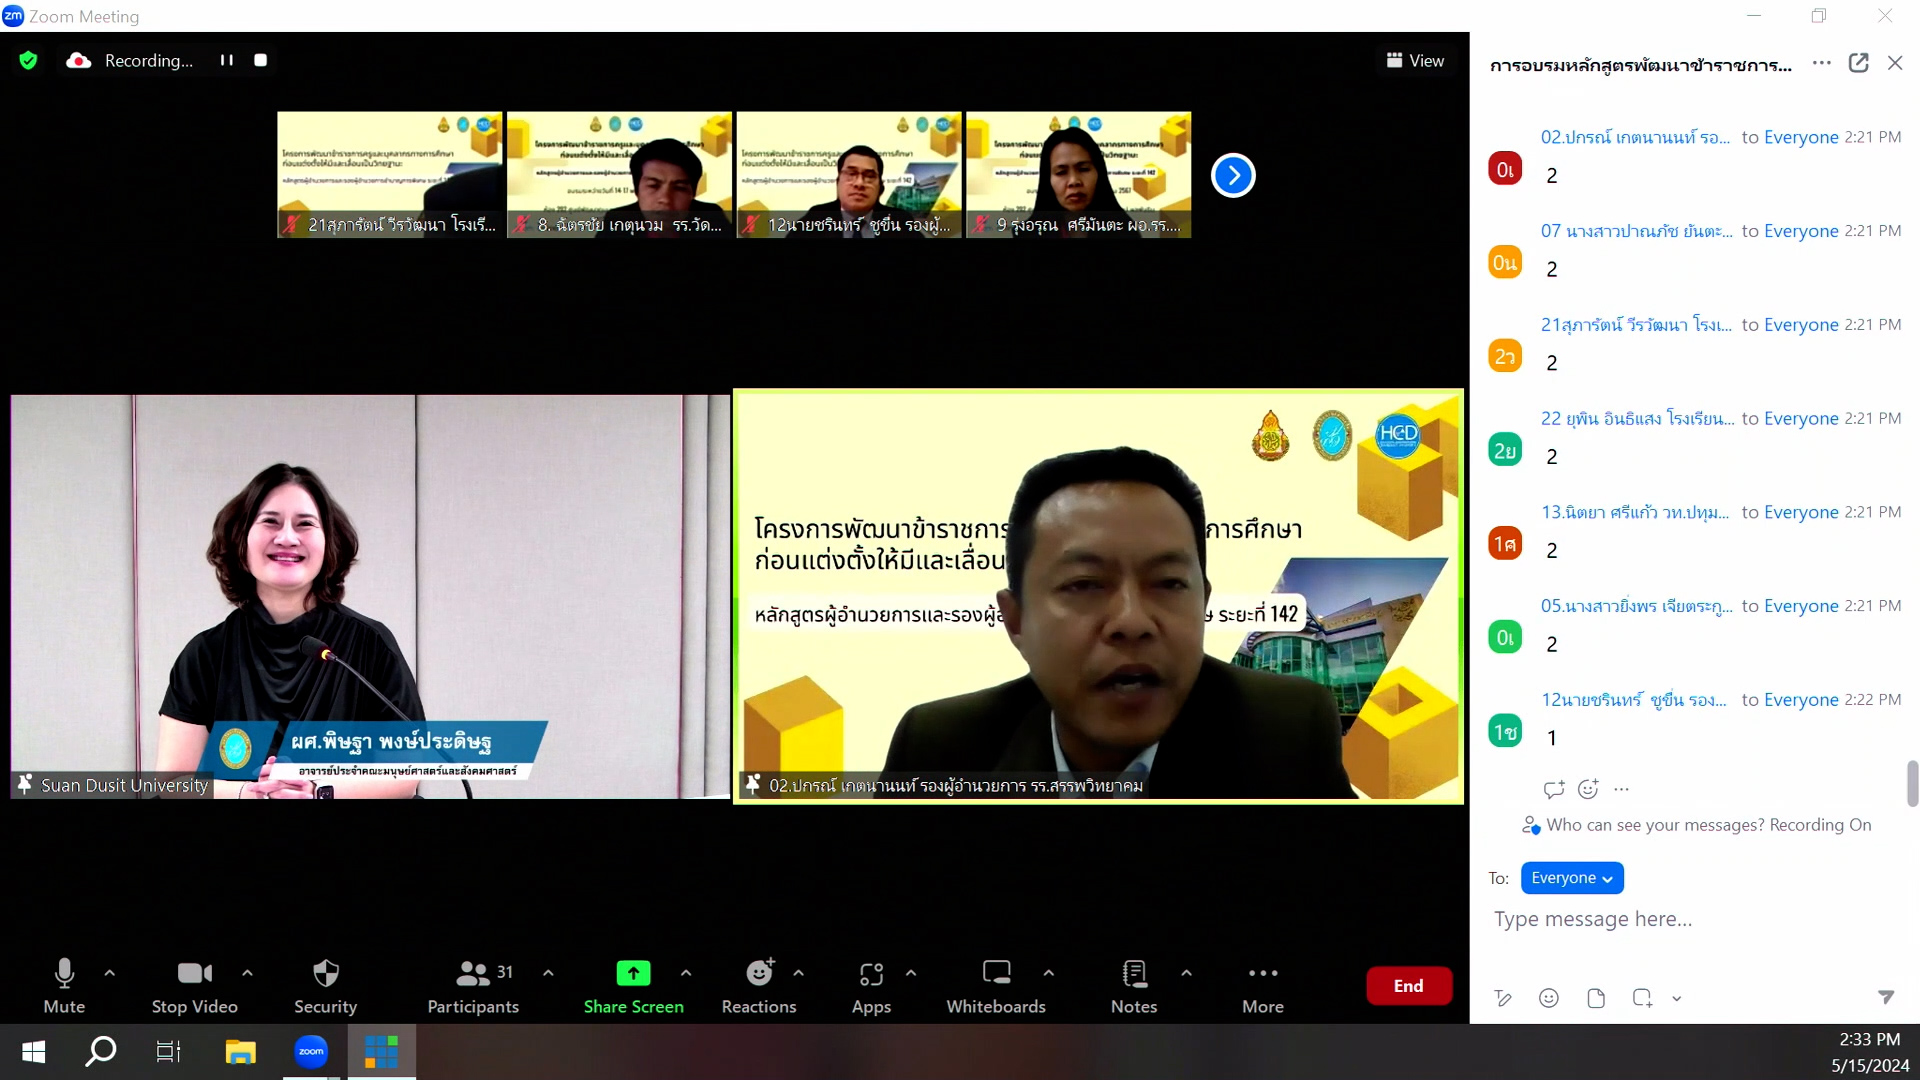The image size is (1920, 1080).
Task: Stop the cloud recording
Action: pyautogui.click(x=261, y=60)
